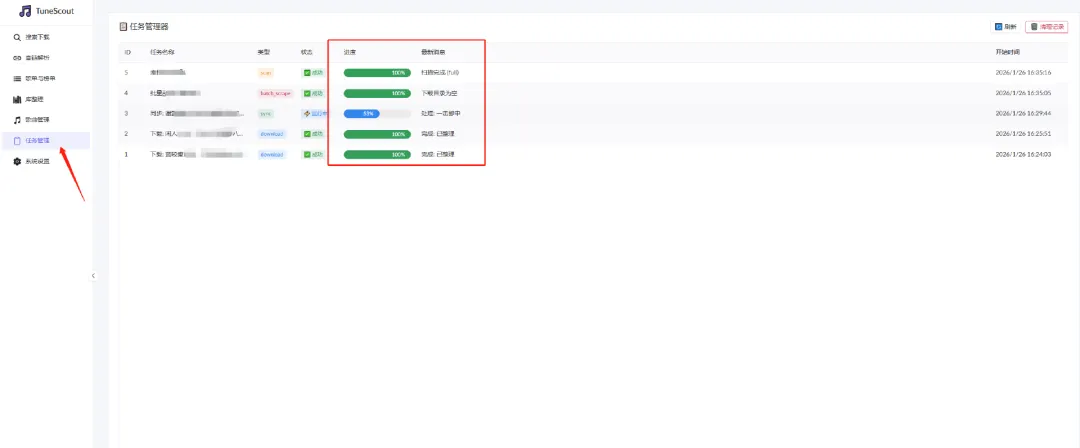Click the task name cell in row 4
The image size is (1080, 448).
(175, 93)
